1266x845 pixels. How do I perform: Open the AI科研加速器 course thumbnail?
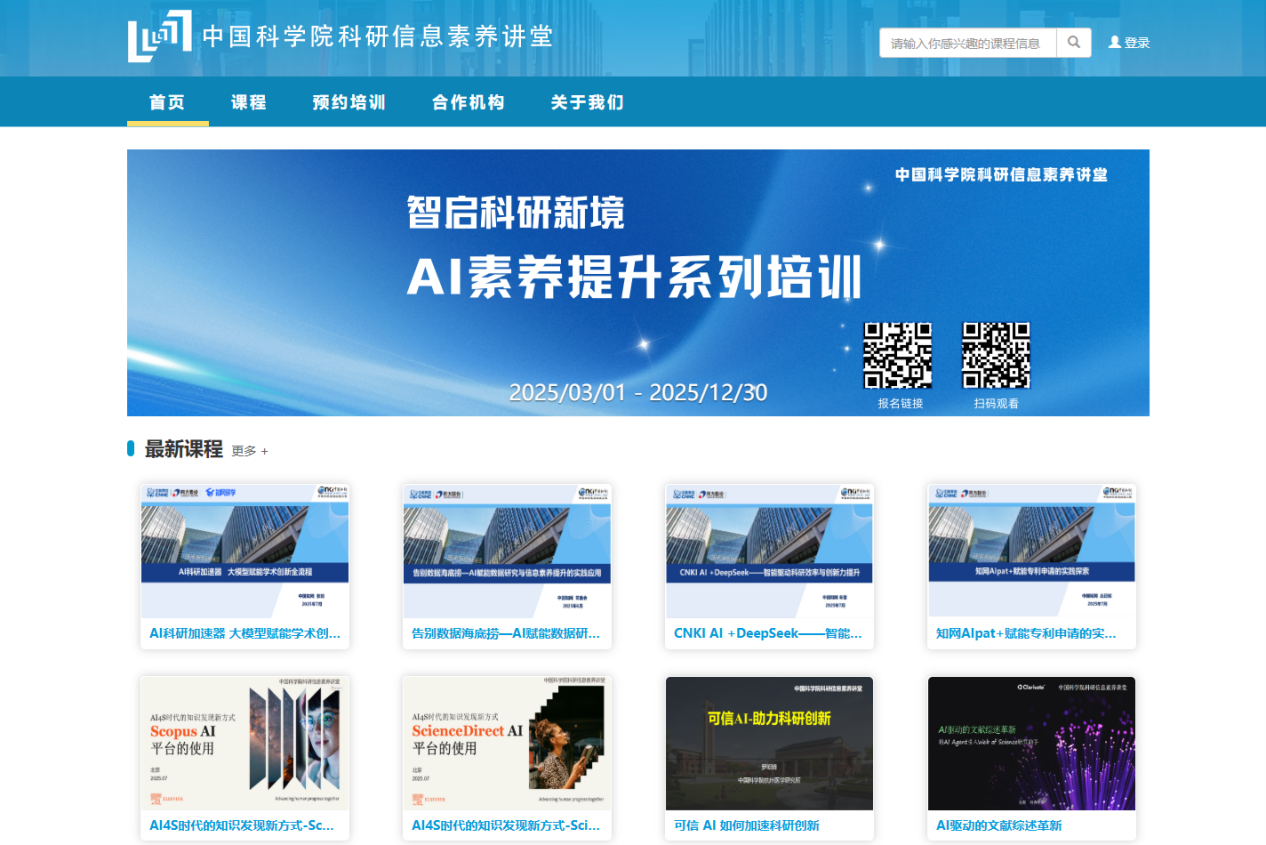pos(245,550)
